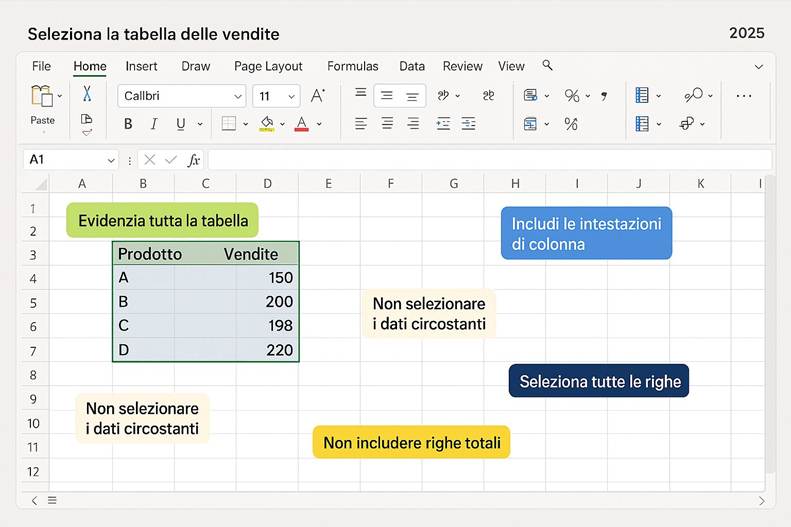Viewport: 791px width, 527px height.
Task: Toggle Italic formatting
Action: click(x=154, y=124)
